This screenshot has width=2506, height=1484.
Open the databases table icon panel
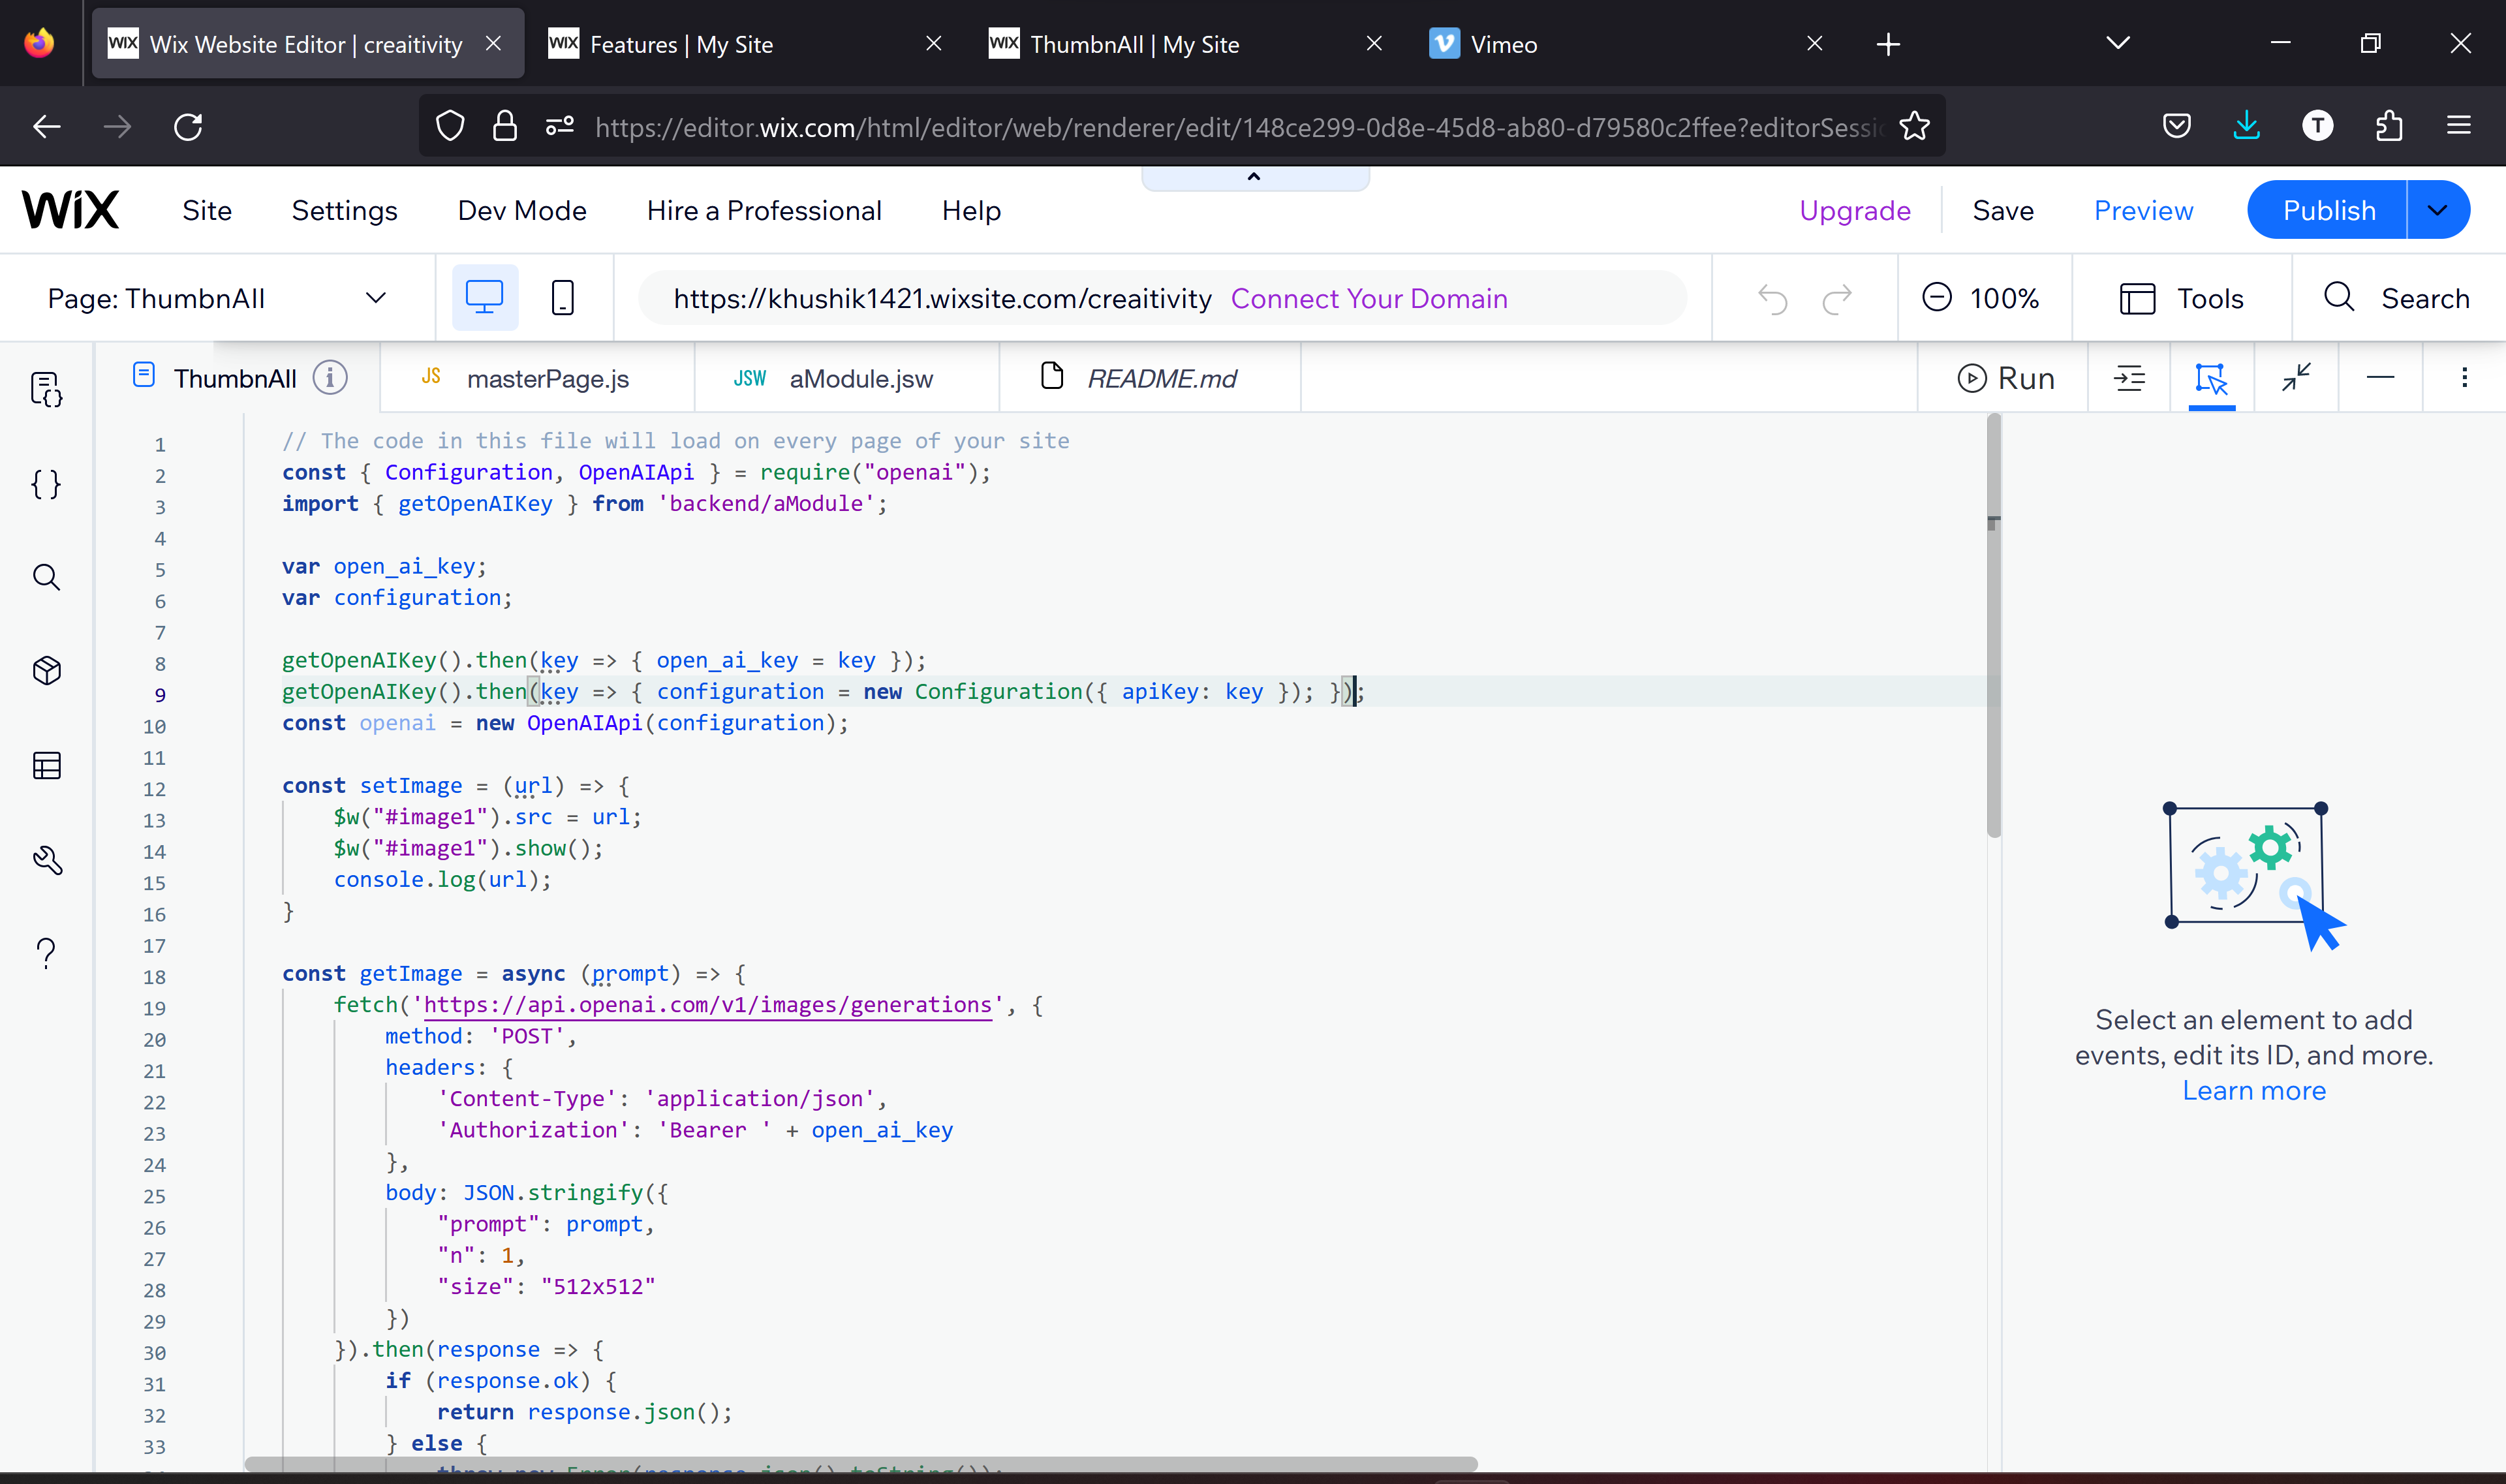(46, 765)
